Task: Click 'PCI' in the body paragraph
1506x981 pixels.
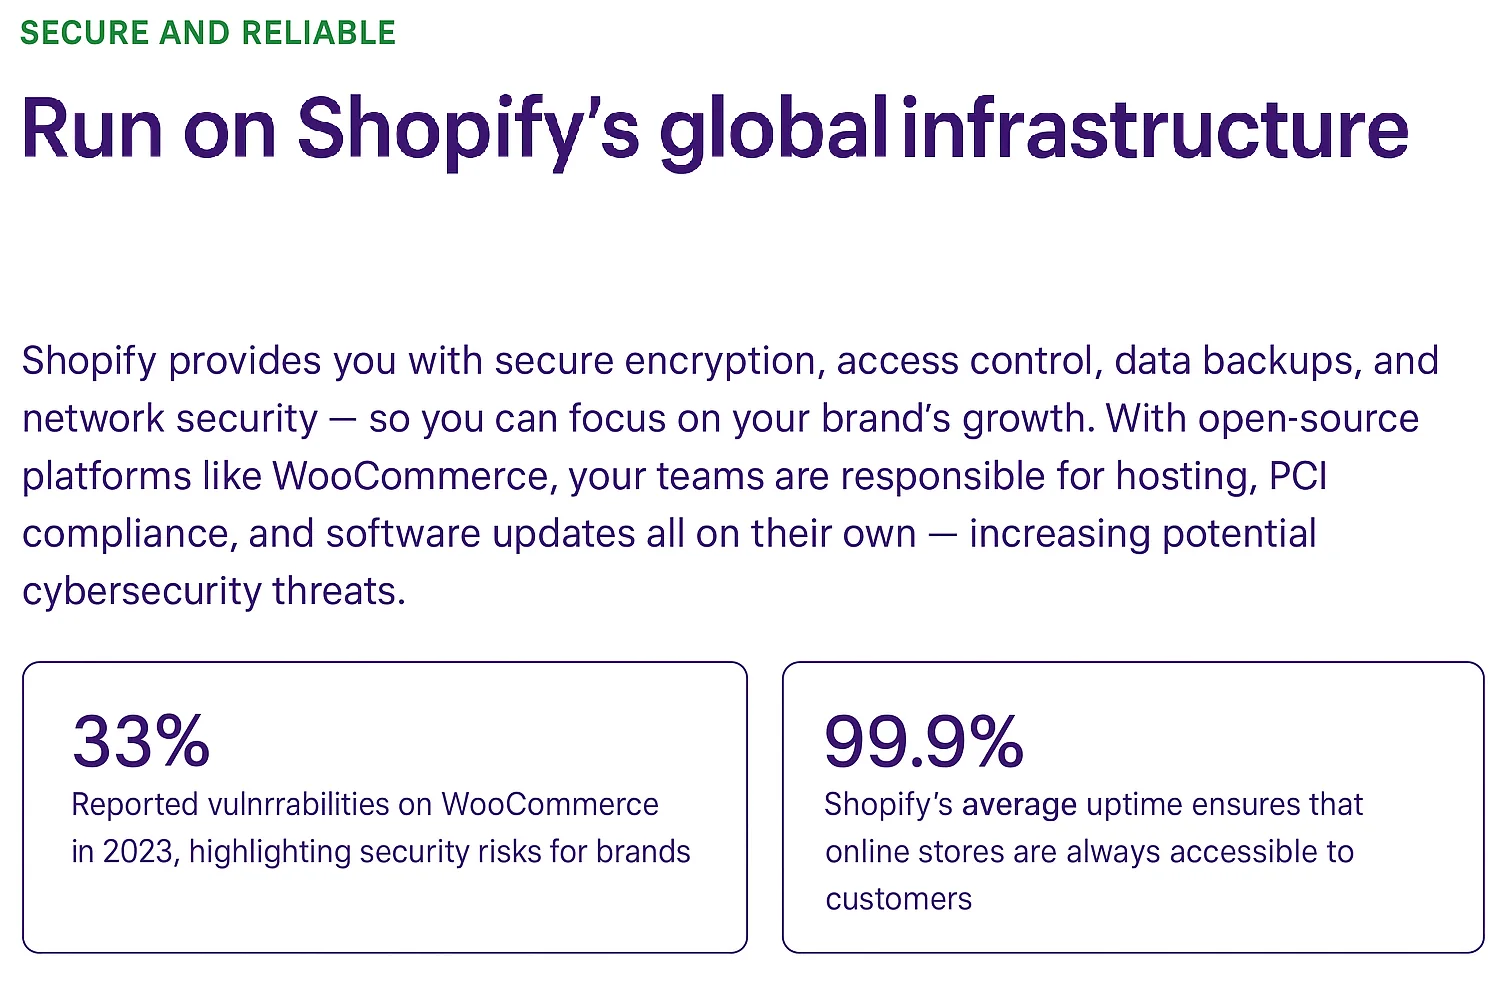Action: tap(1297, 476)
